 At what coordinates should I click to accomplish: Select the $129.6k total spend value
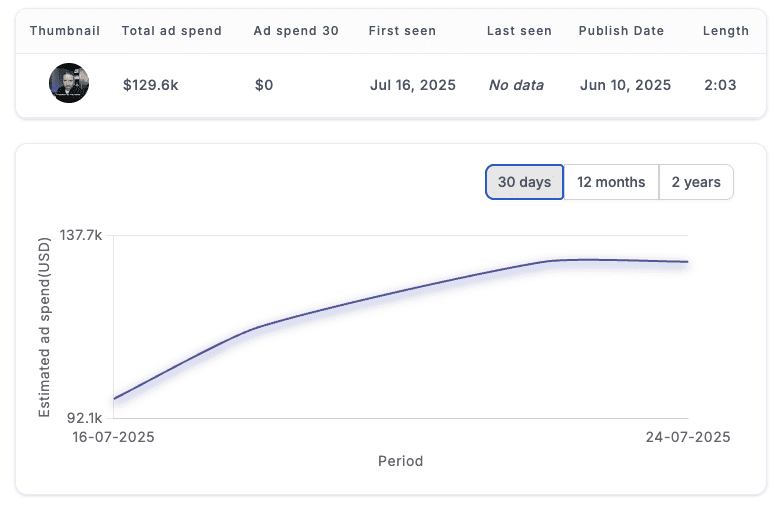(150, 85)
